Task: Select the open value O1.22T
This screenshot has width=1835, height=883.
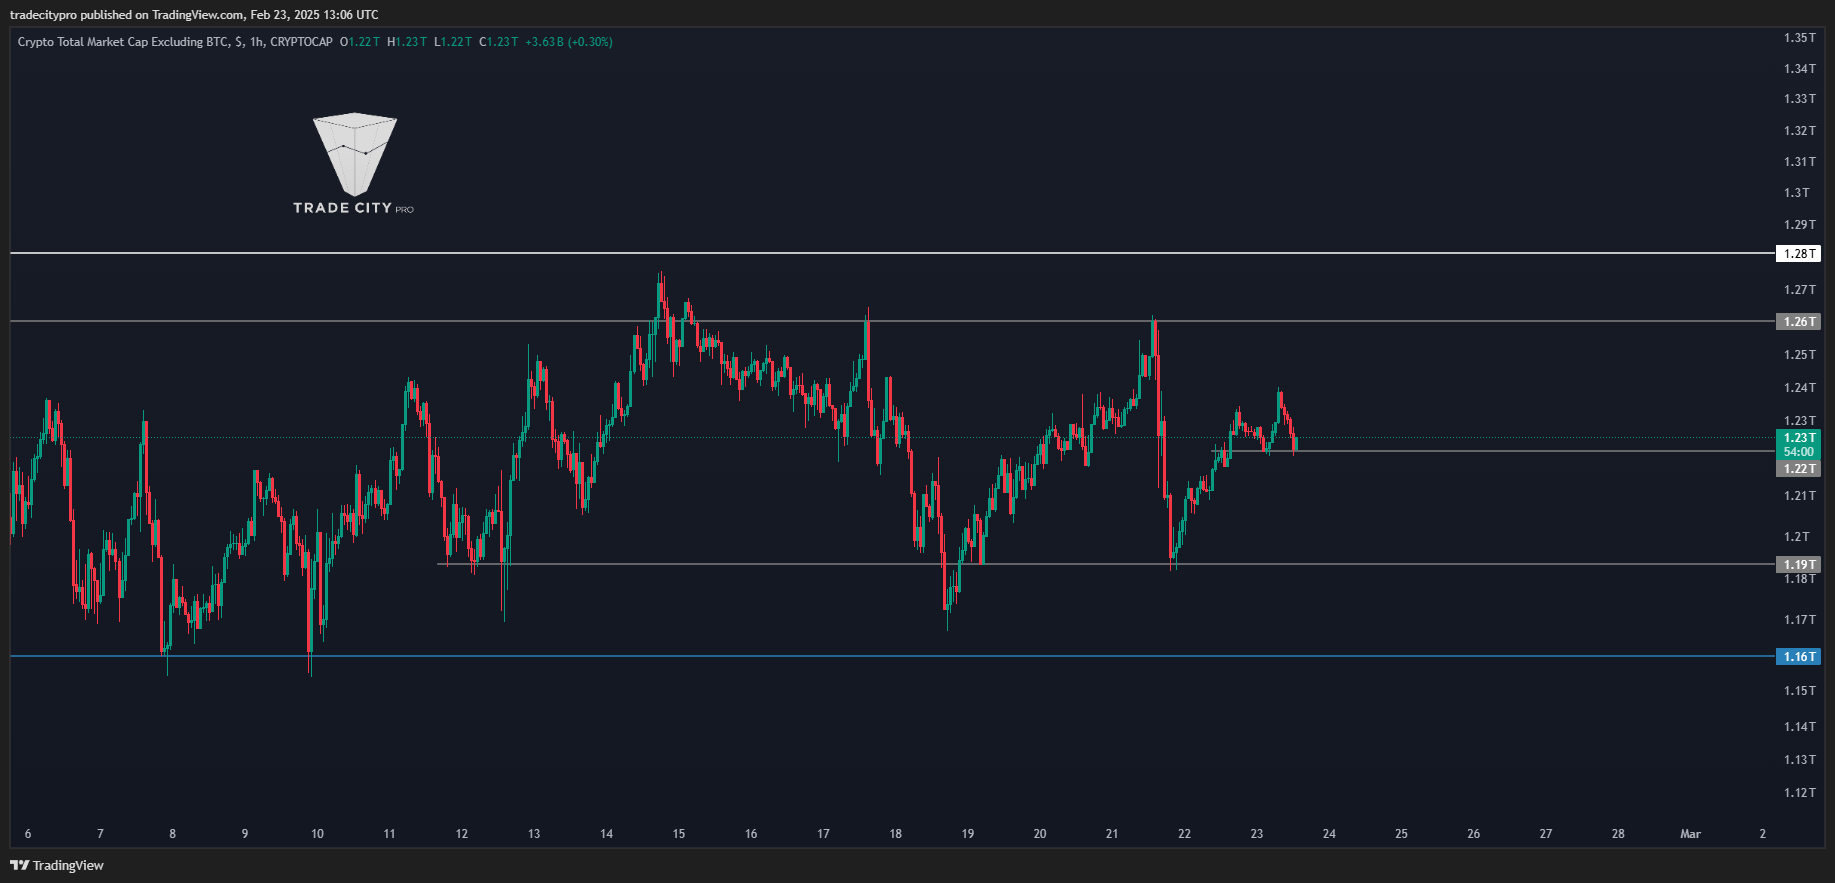Action: coord(360,42)
